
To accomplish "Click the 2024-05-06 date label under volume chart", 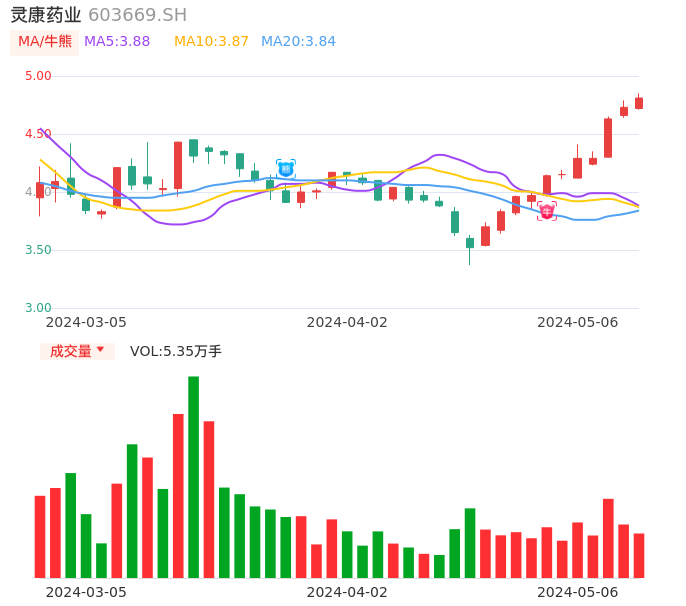I will tap(577, 592).
